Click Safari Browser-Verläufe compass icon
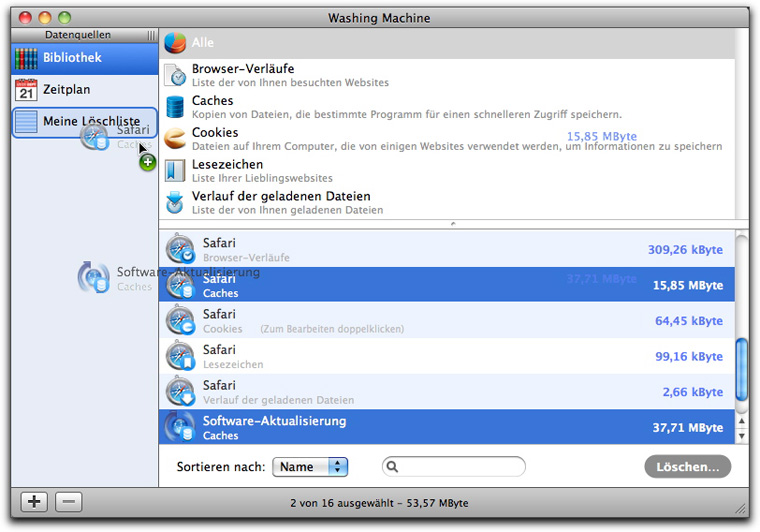 [180, 249]
